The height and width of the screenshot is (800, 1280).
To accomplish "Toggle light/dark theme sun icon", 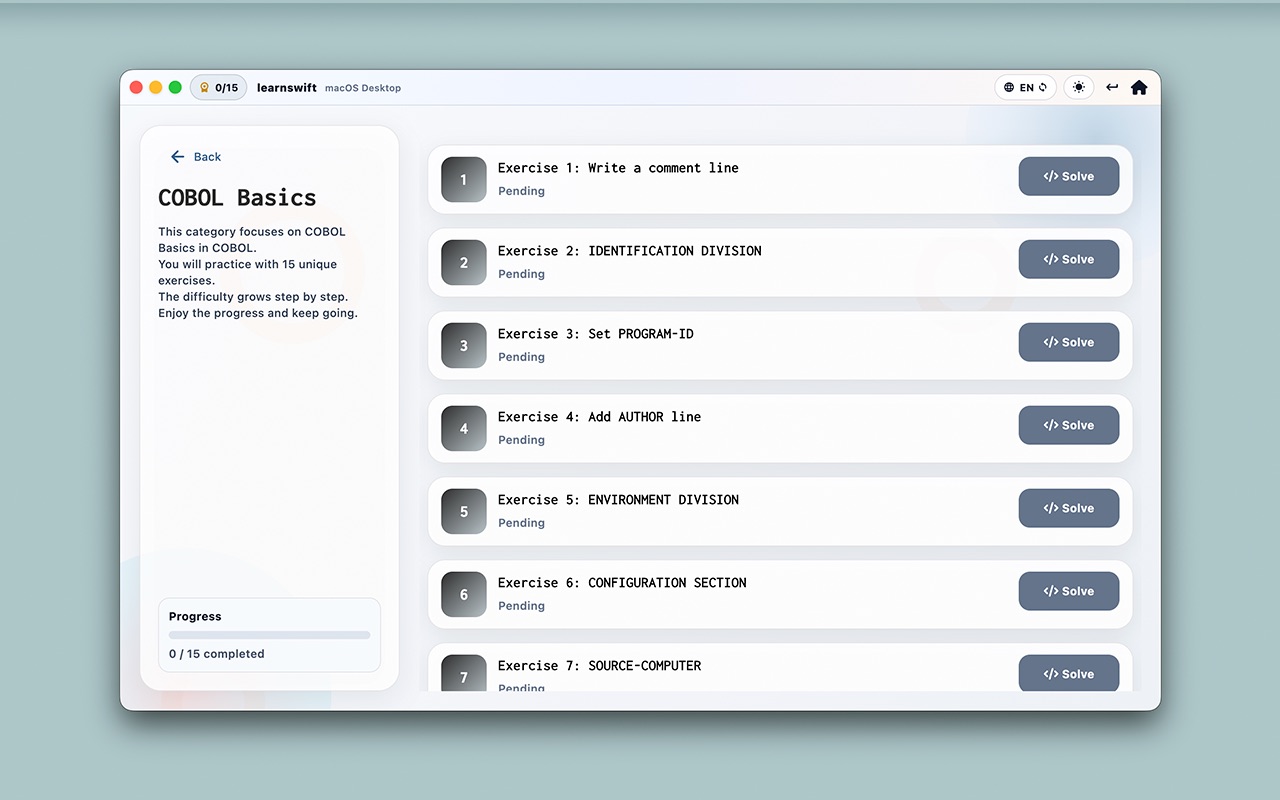I will 1078,87.
